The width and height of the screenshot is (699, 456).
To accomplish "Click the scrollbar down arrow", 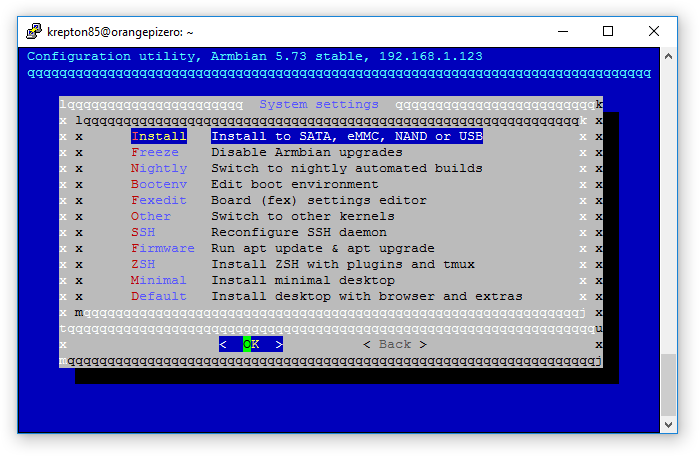I will tap(668, 425).
